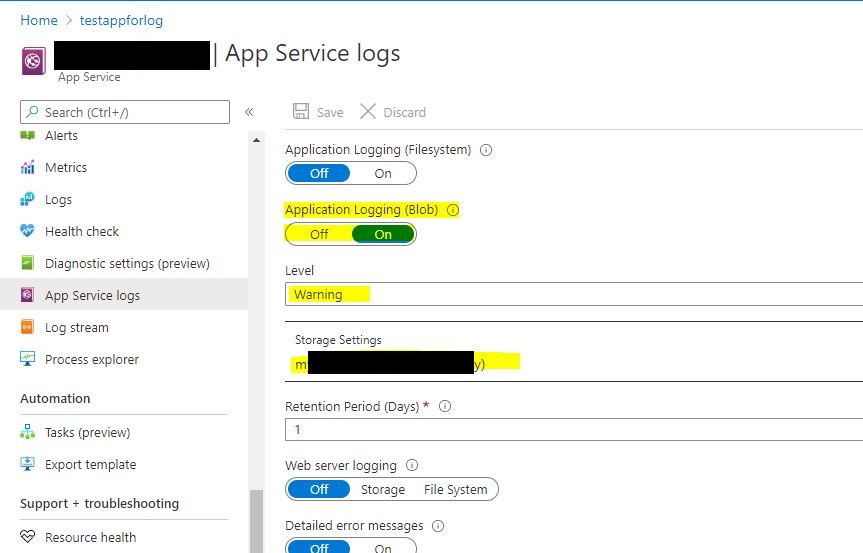Open info tooltip for Detailed error messages
The image size is (863, 553).
point(438,526)
